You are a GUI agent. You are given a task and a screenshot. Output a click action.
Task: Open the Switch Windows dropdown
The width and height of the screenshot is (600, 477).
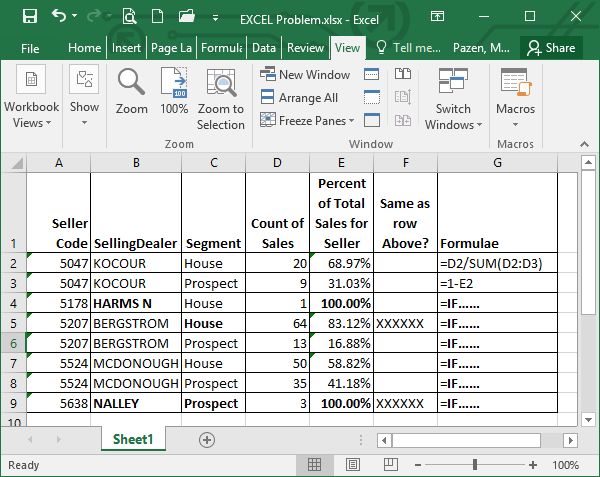click(453, 99)
